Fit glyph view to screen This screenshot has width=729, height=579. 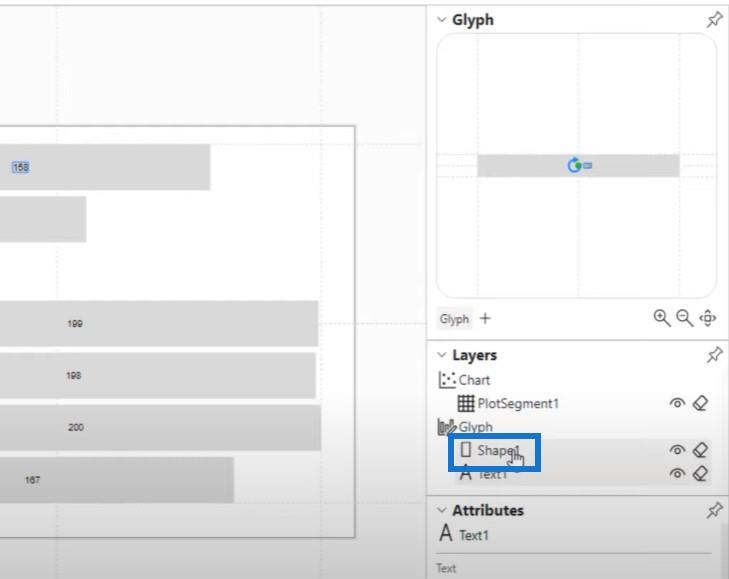click(708, 318)
